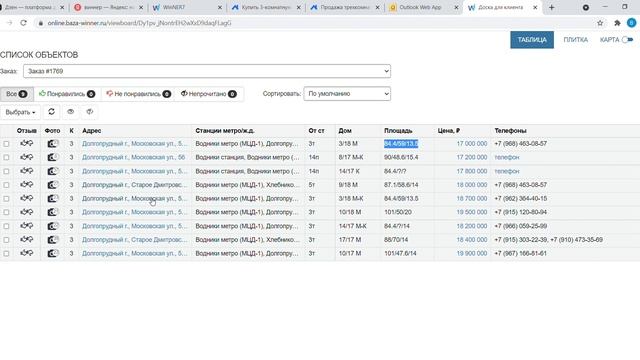
Task: Tick the checkbox for the 9/18 М row
Action: [x=6, y=185]
